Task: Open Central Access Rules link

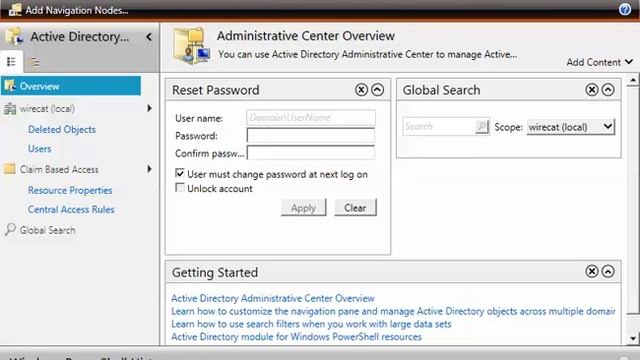Action: tap(71, 209)
